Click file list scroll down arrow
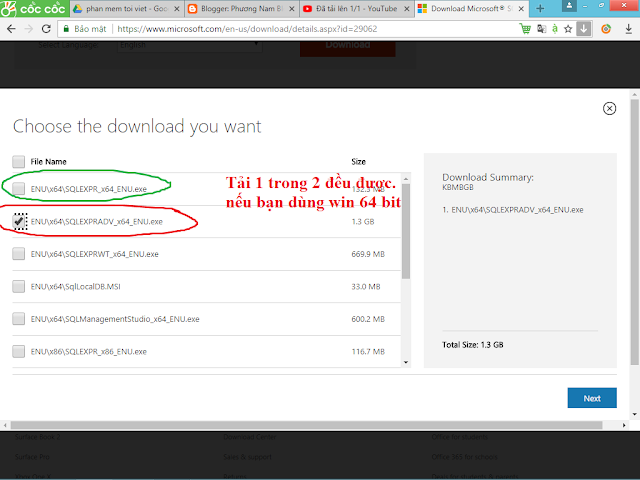This screenshot has height=480, width=640. [406, 362]
